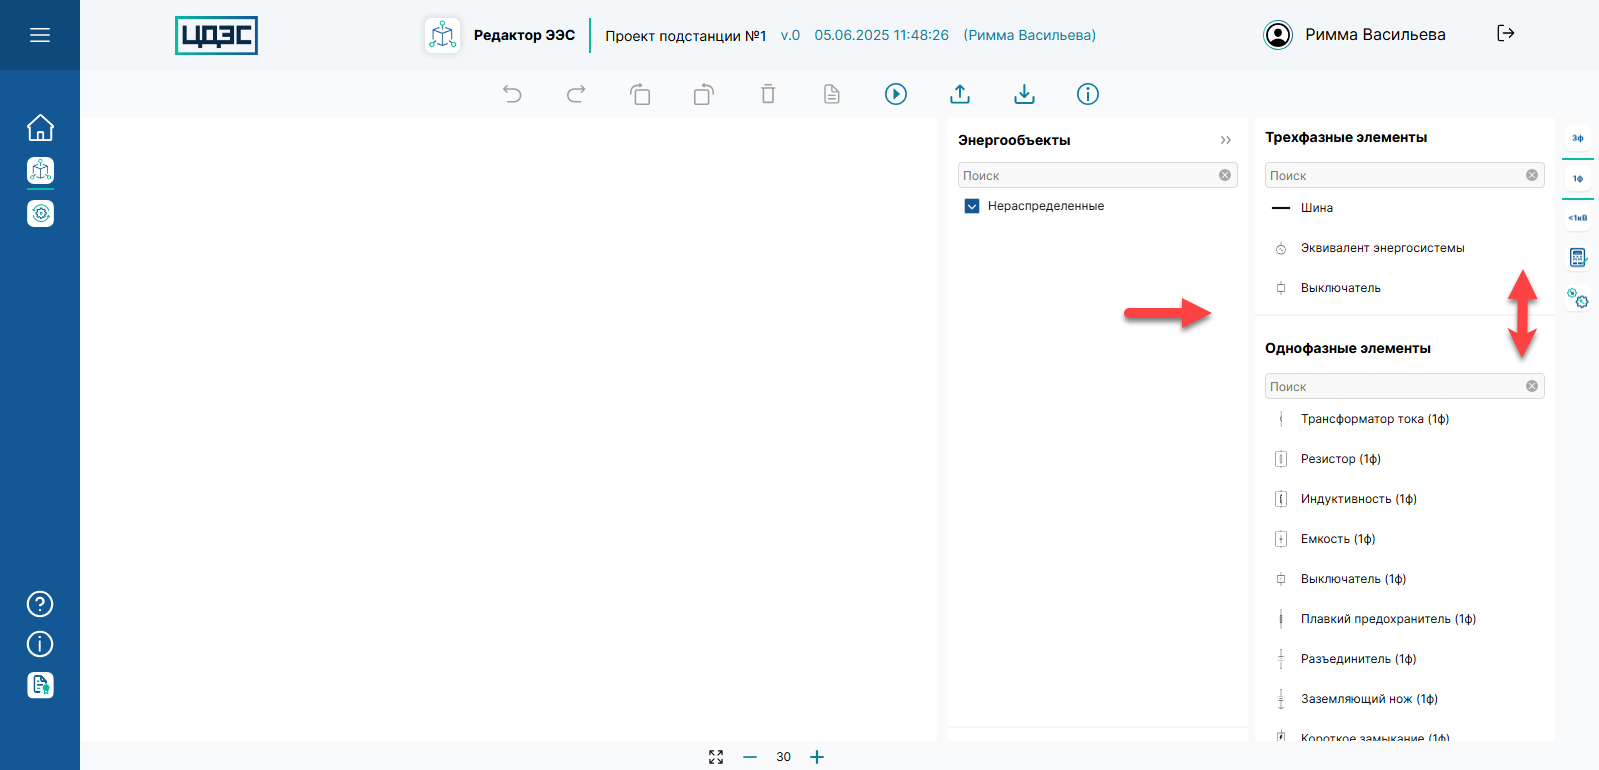Image resolution: width=1599 pixels, height=770 pixels.
Task: Switch to the 1ф single-phase elements tab
Action: pos(1578,178)
